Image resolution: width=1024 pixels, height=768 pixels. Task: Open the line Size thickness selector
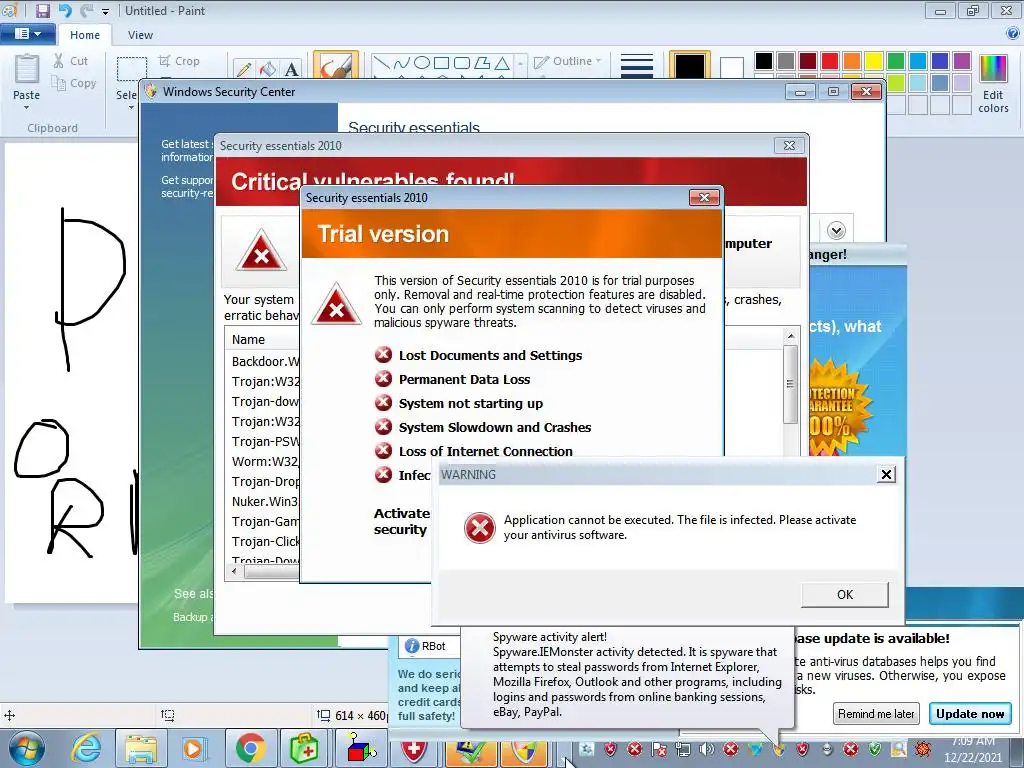(x=637, y=65)
